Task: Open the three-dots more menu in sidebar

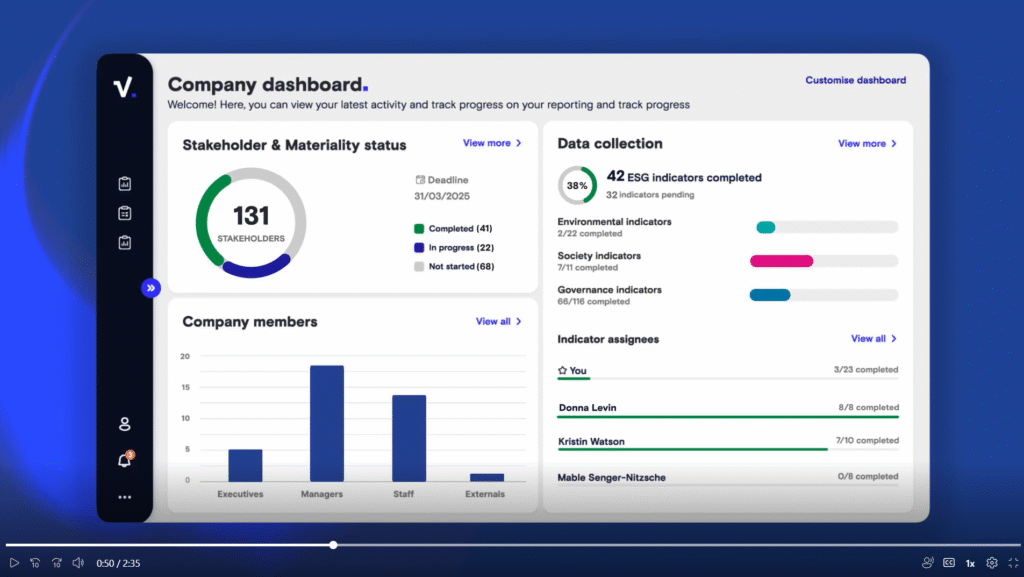Action: tap(125, 497)
